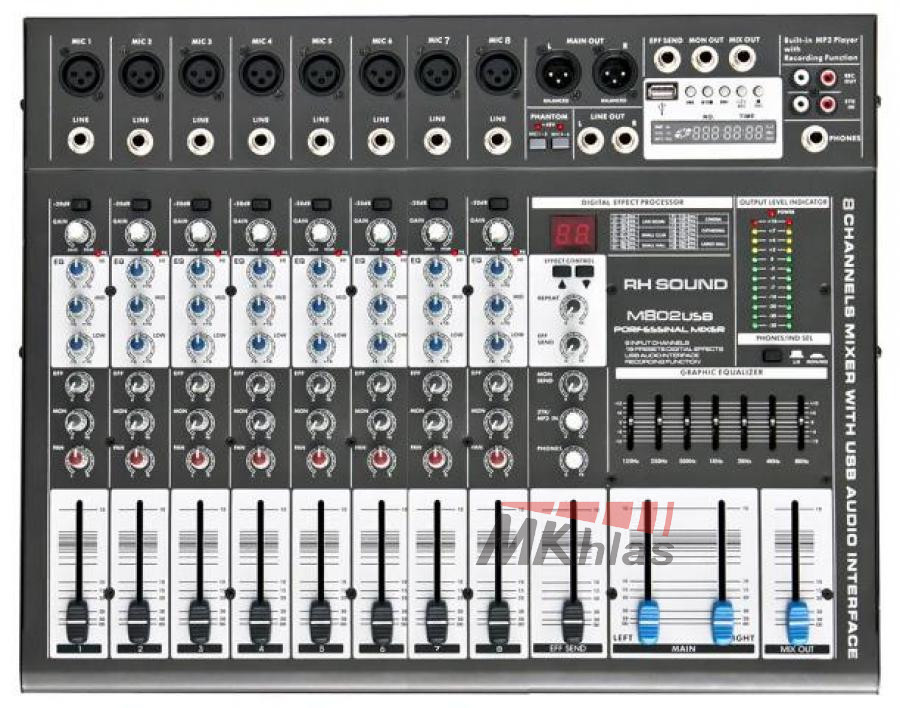
Task: Click the channel 3 MID EQ knob
Action: (x=199, y=307)
